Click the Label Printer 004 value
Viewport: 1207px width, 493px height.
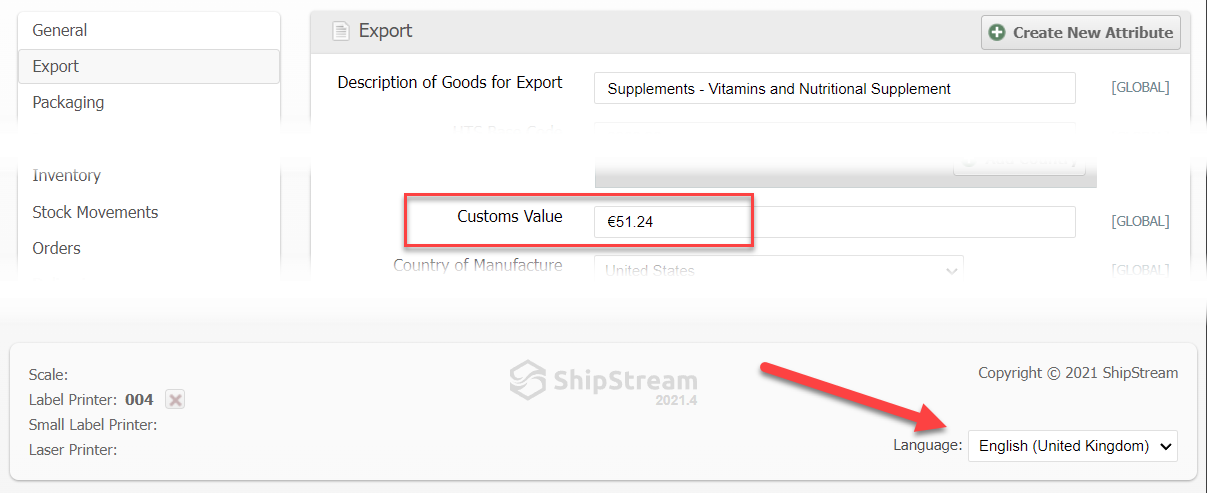[139, 400]
